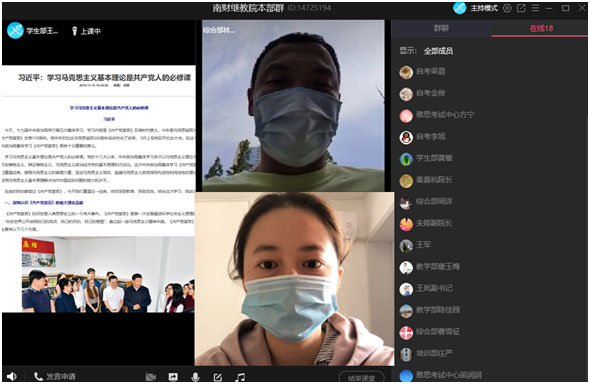Switch to the 群聊 tab
590x384 pixels.
click(441, 28)
